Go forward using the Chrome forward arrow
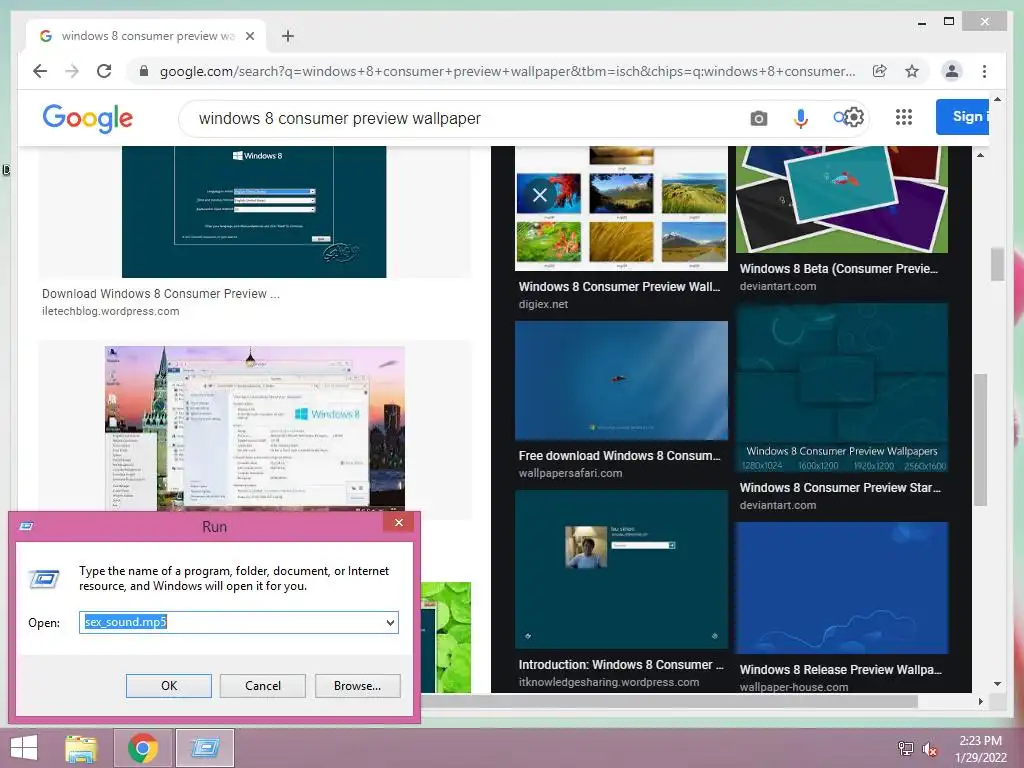This screenshot has width=1024, height=768. [x=72, y=71]
